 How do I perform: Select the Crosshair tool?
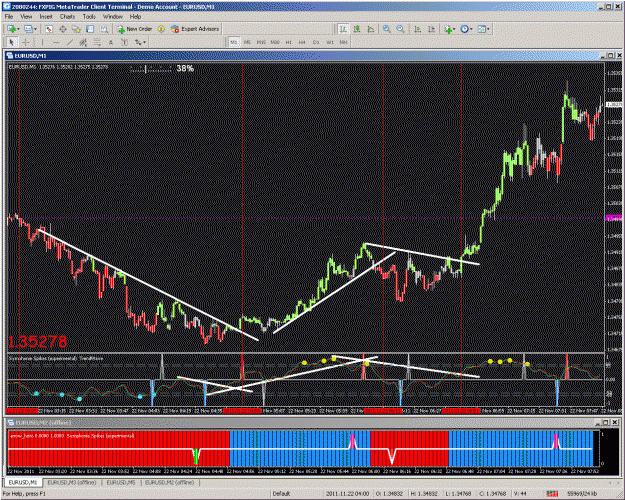pyautogui.click(x=26, y=42)
